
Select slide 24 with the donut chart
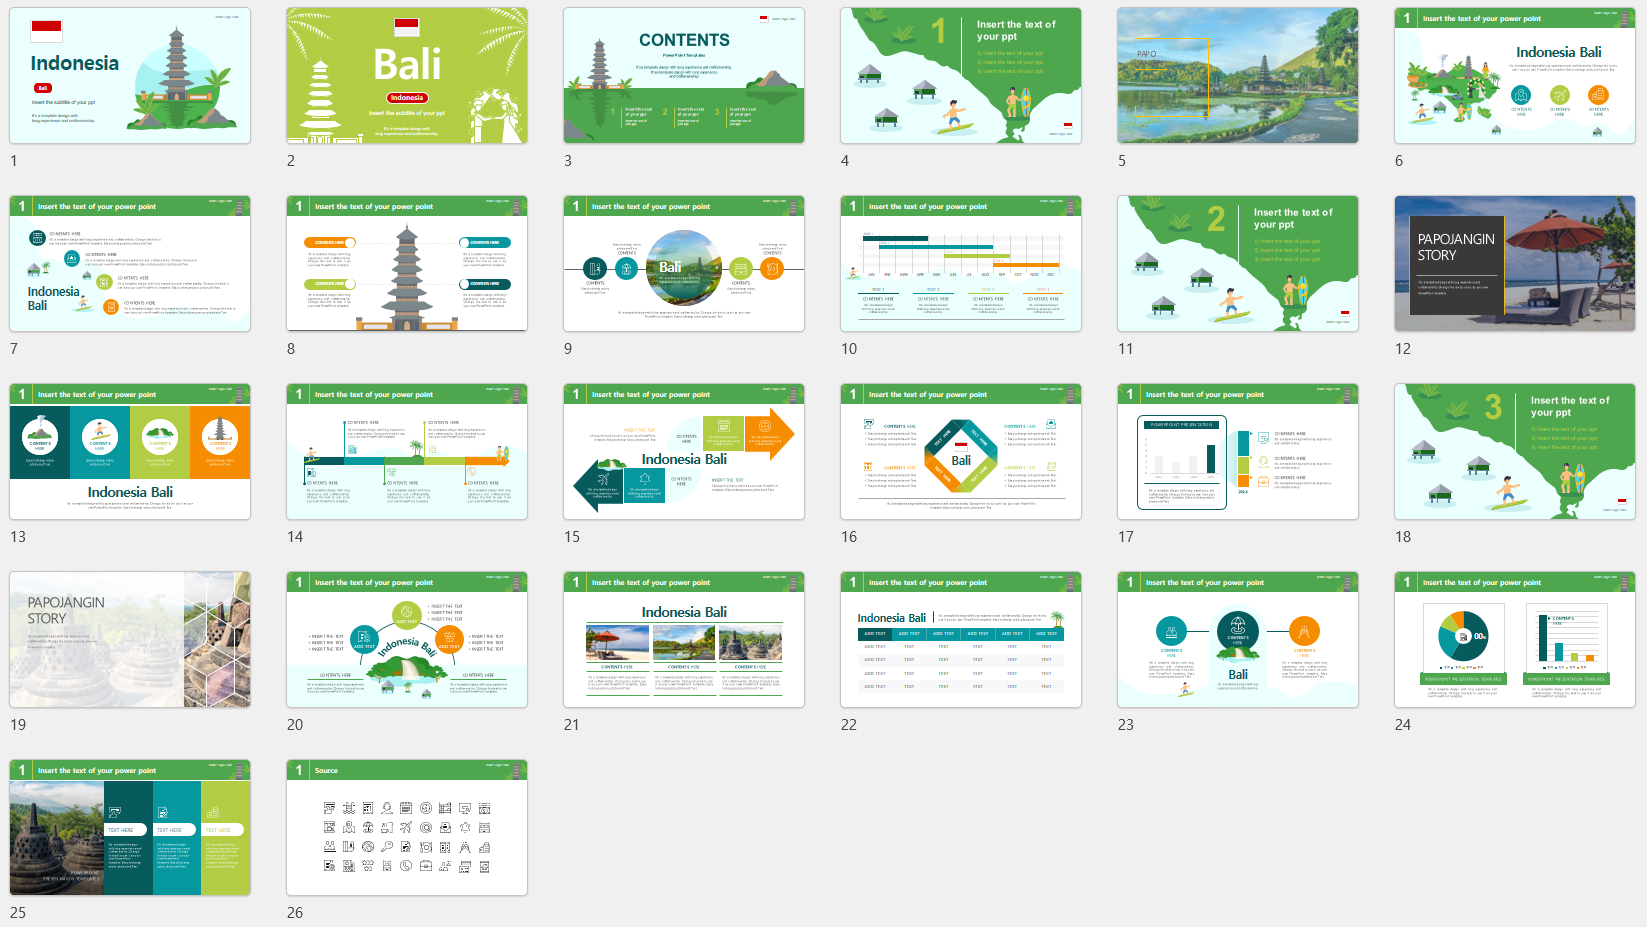coord(1515,640)
